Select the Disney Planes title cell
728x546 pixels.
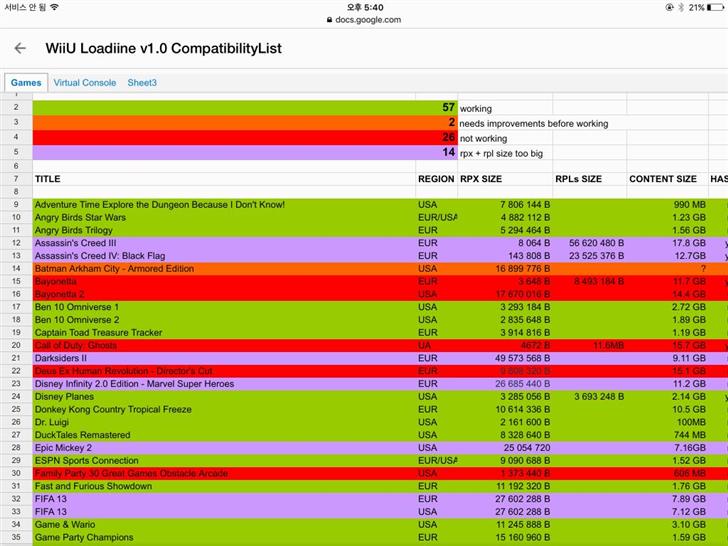[224, 396]
